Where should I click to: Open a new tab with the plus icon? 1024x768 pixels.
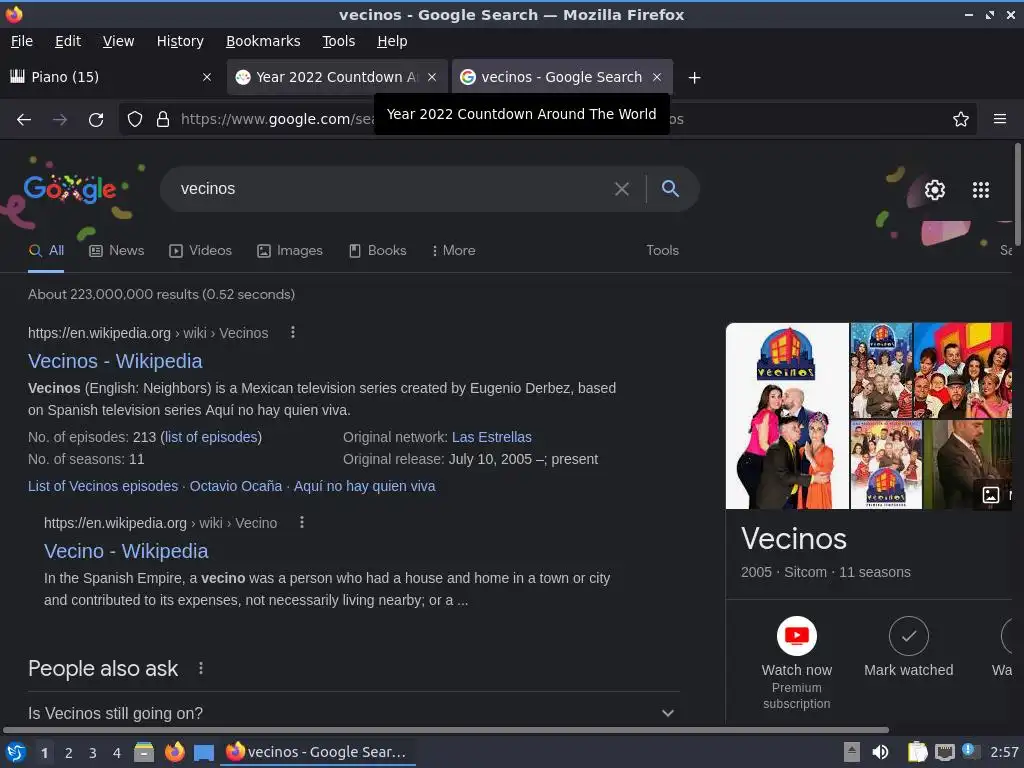point(694,78)
